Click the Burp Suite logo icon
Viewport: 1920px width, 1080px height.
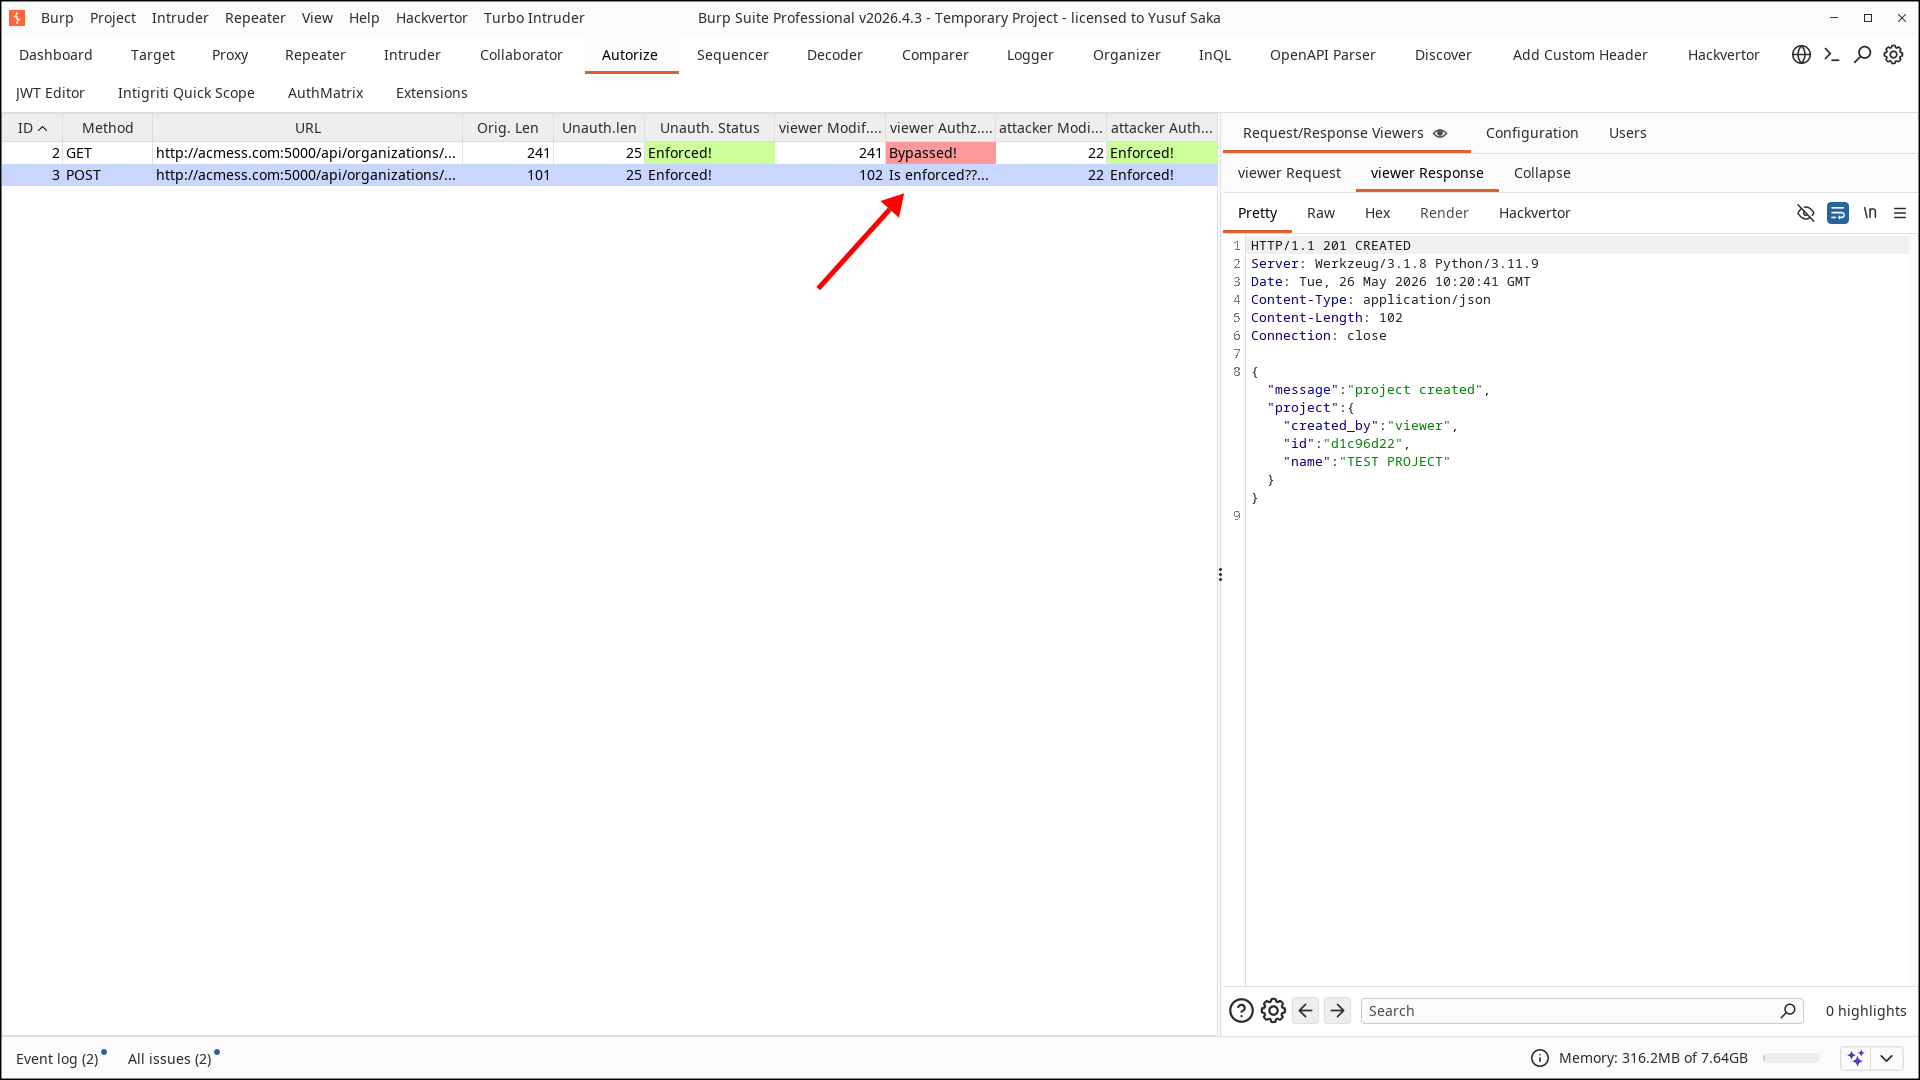click(17, 18)
